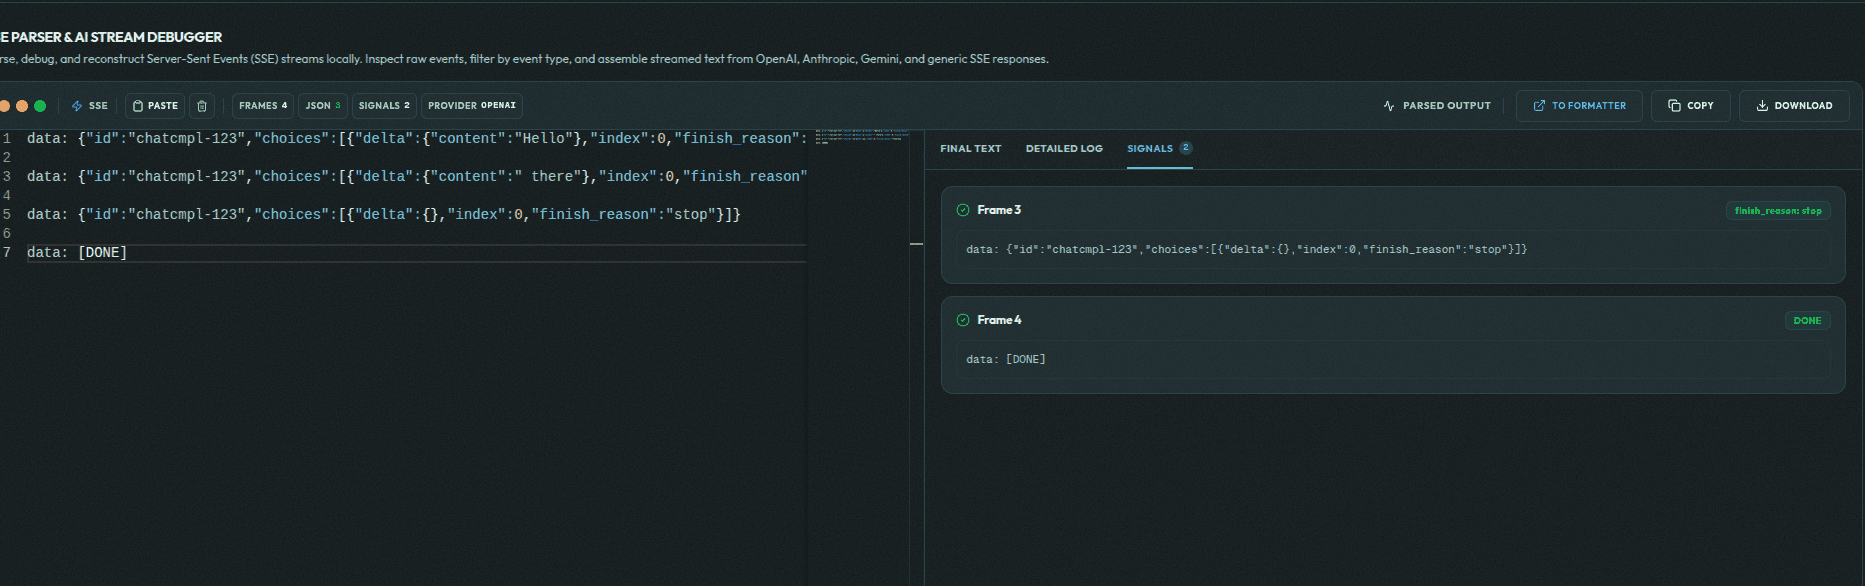Viewport: 1865px width, 586px height.
Task: Click editor line 5 with finish_reason stop
Action: coord(384,215)
